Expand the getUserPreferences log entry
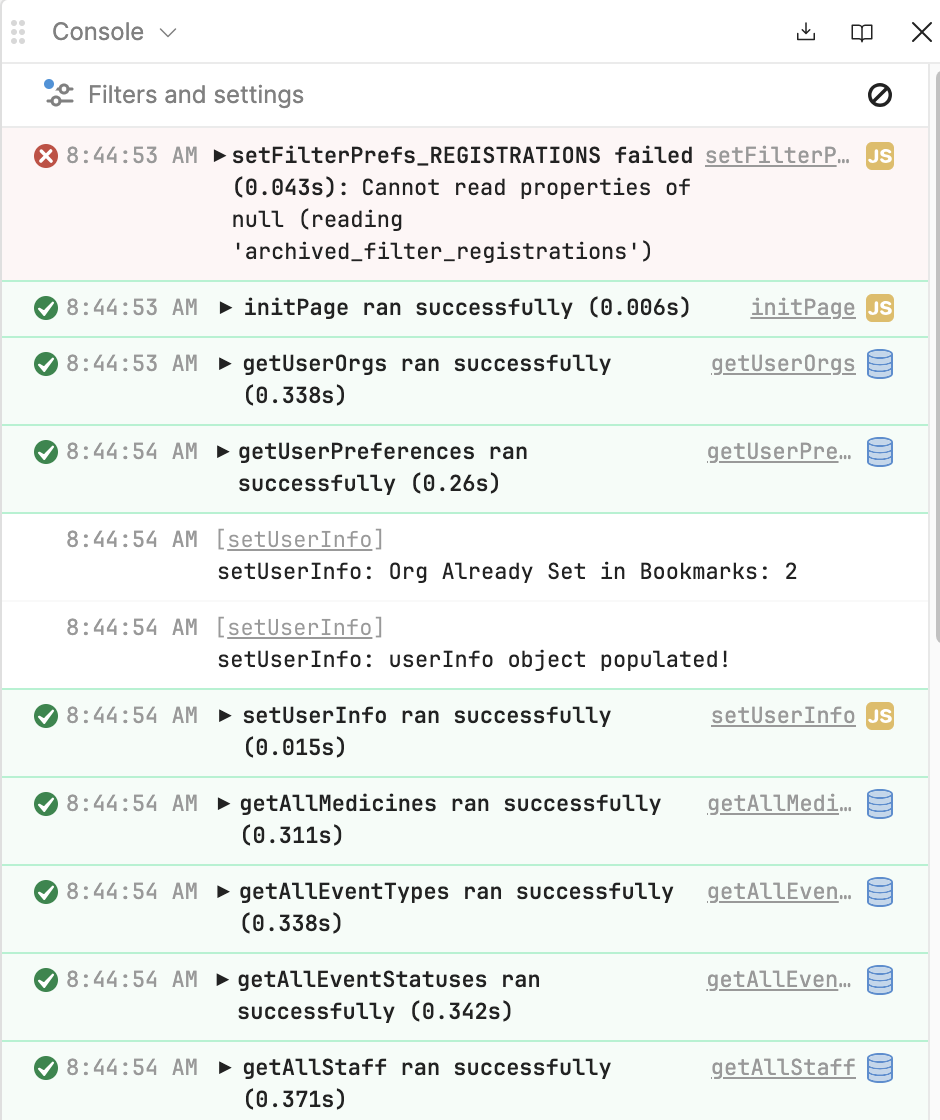The height and width of the screenshot is (1120, 940). (x=223, y=451)
